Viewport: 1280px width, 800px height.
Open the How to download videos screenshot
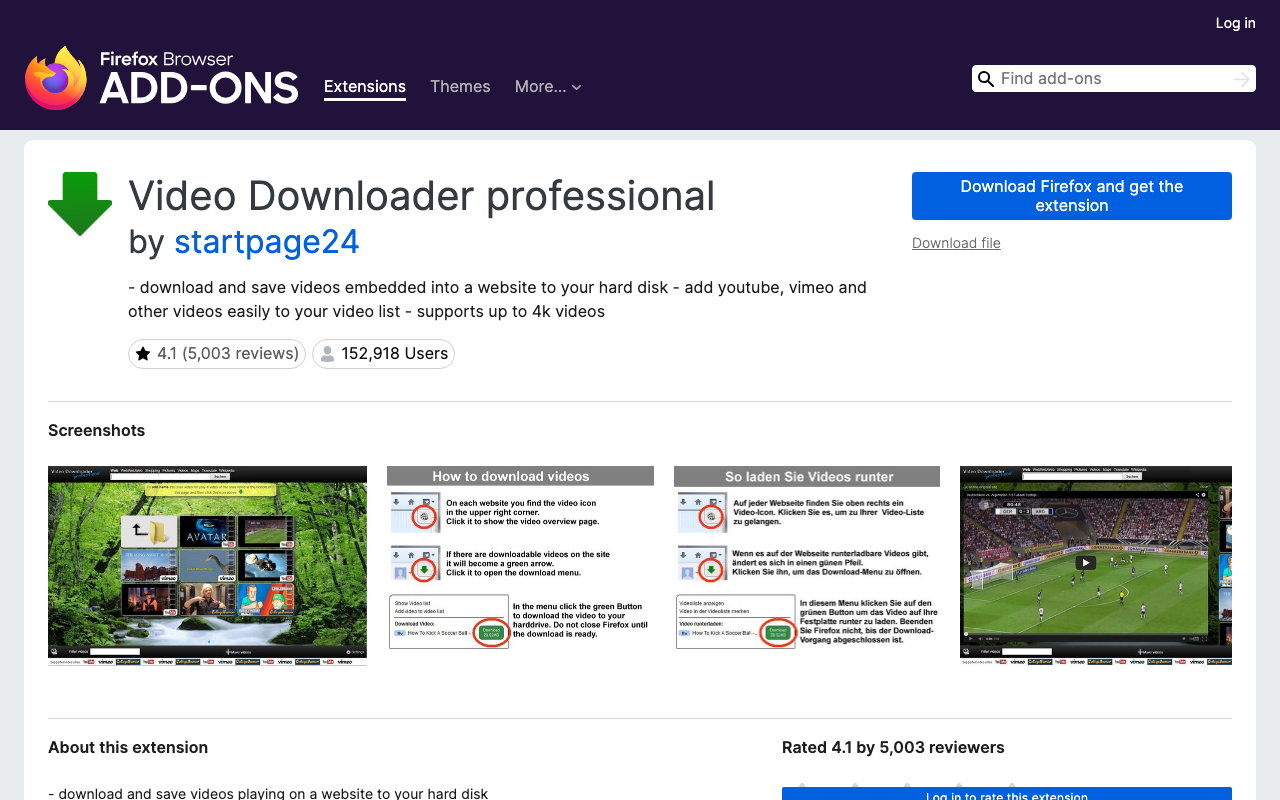pyautogui.click(x=520, y=564)
